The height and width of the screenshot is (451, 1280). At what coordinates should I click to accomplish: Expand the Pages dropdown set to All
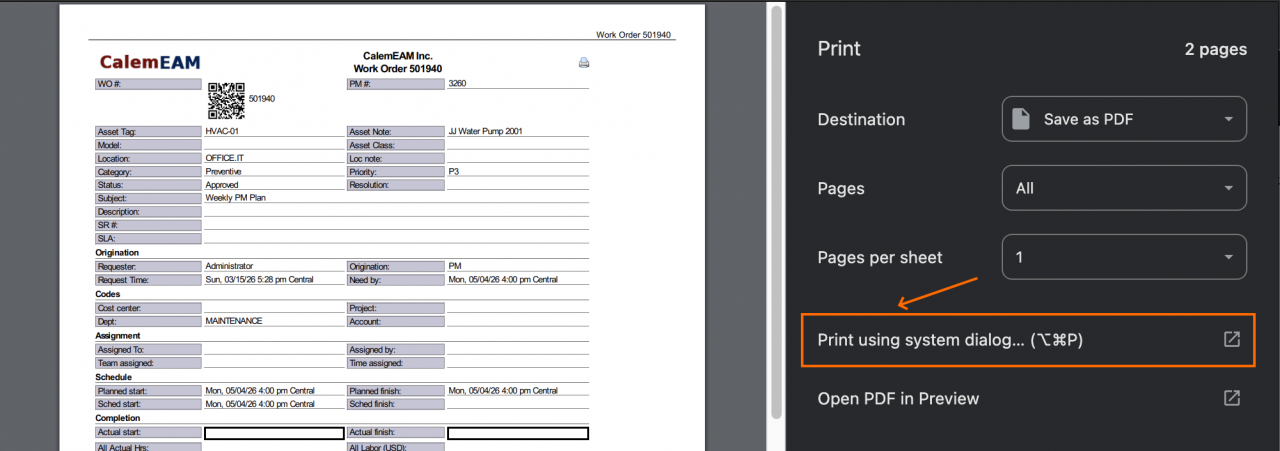click(x=1124, y=188)
